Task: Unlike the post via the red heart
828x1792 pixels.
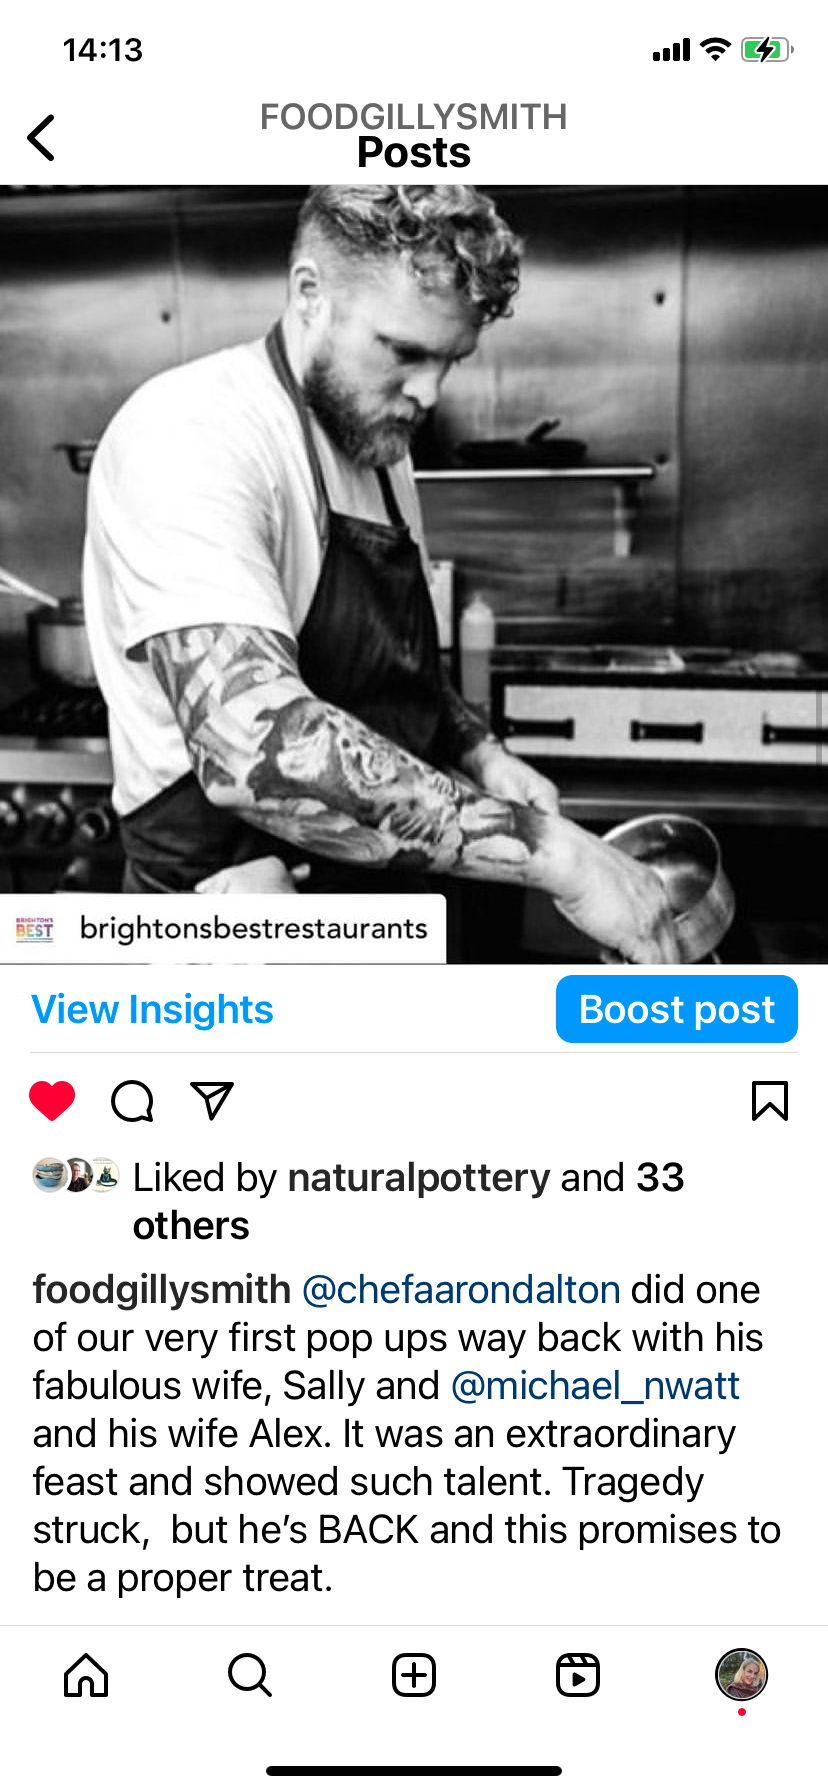Action: 52,1101
